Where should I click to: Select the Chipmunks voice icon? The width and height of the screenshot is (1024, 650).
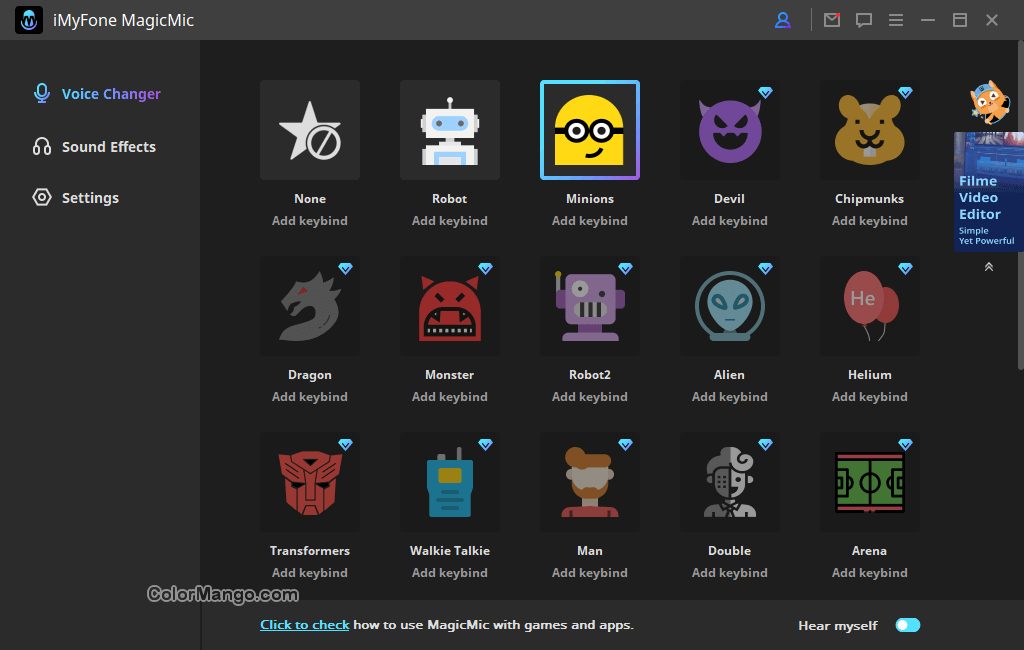870,130
